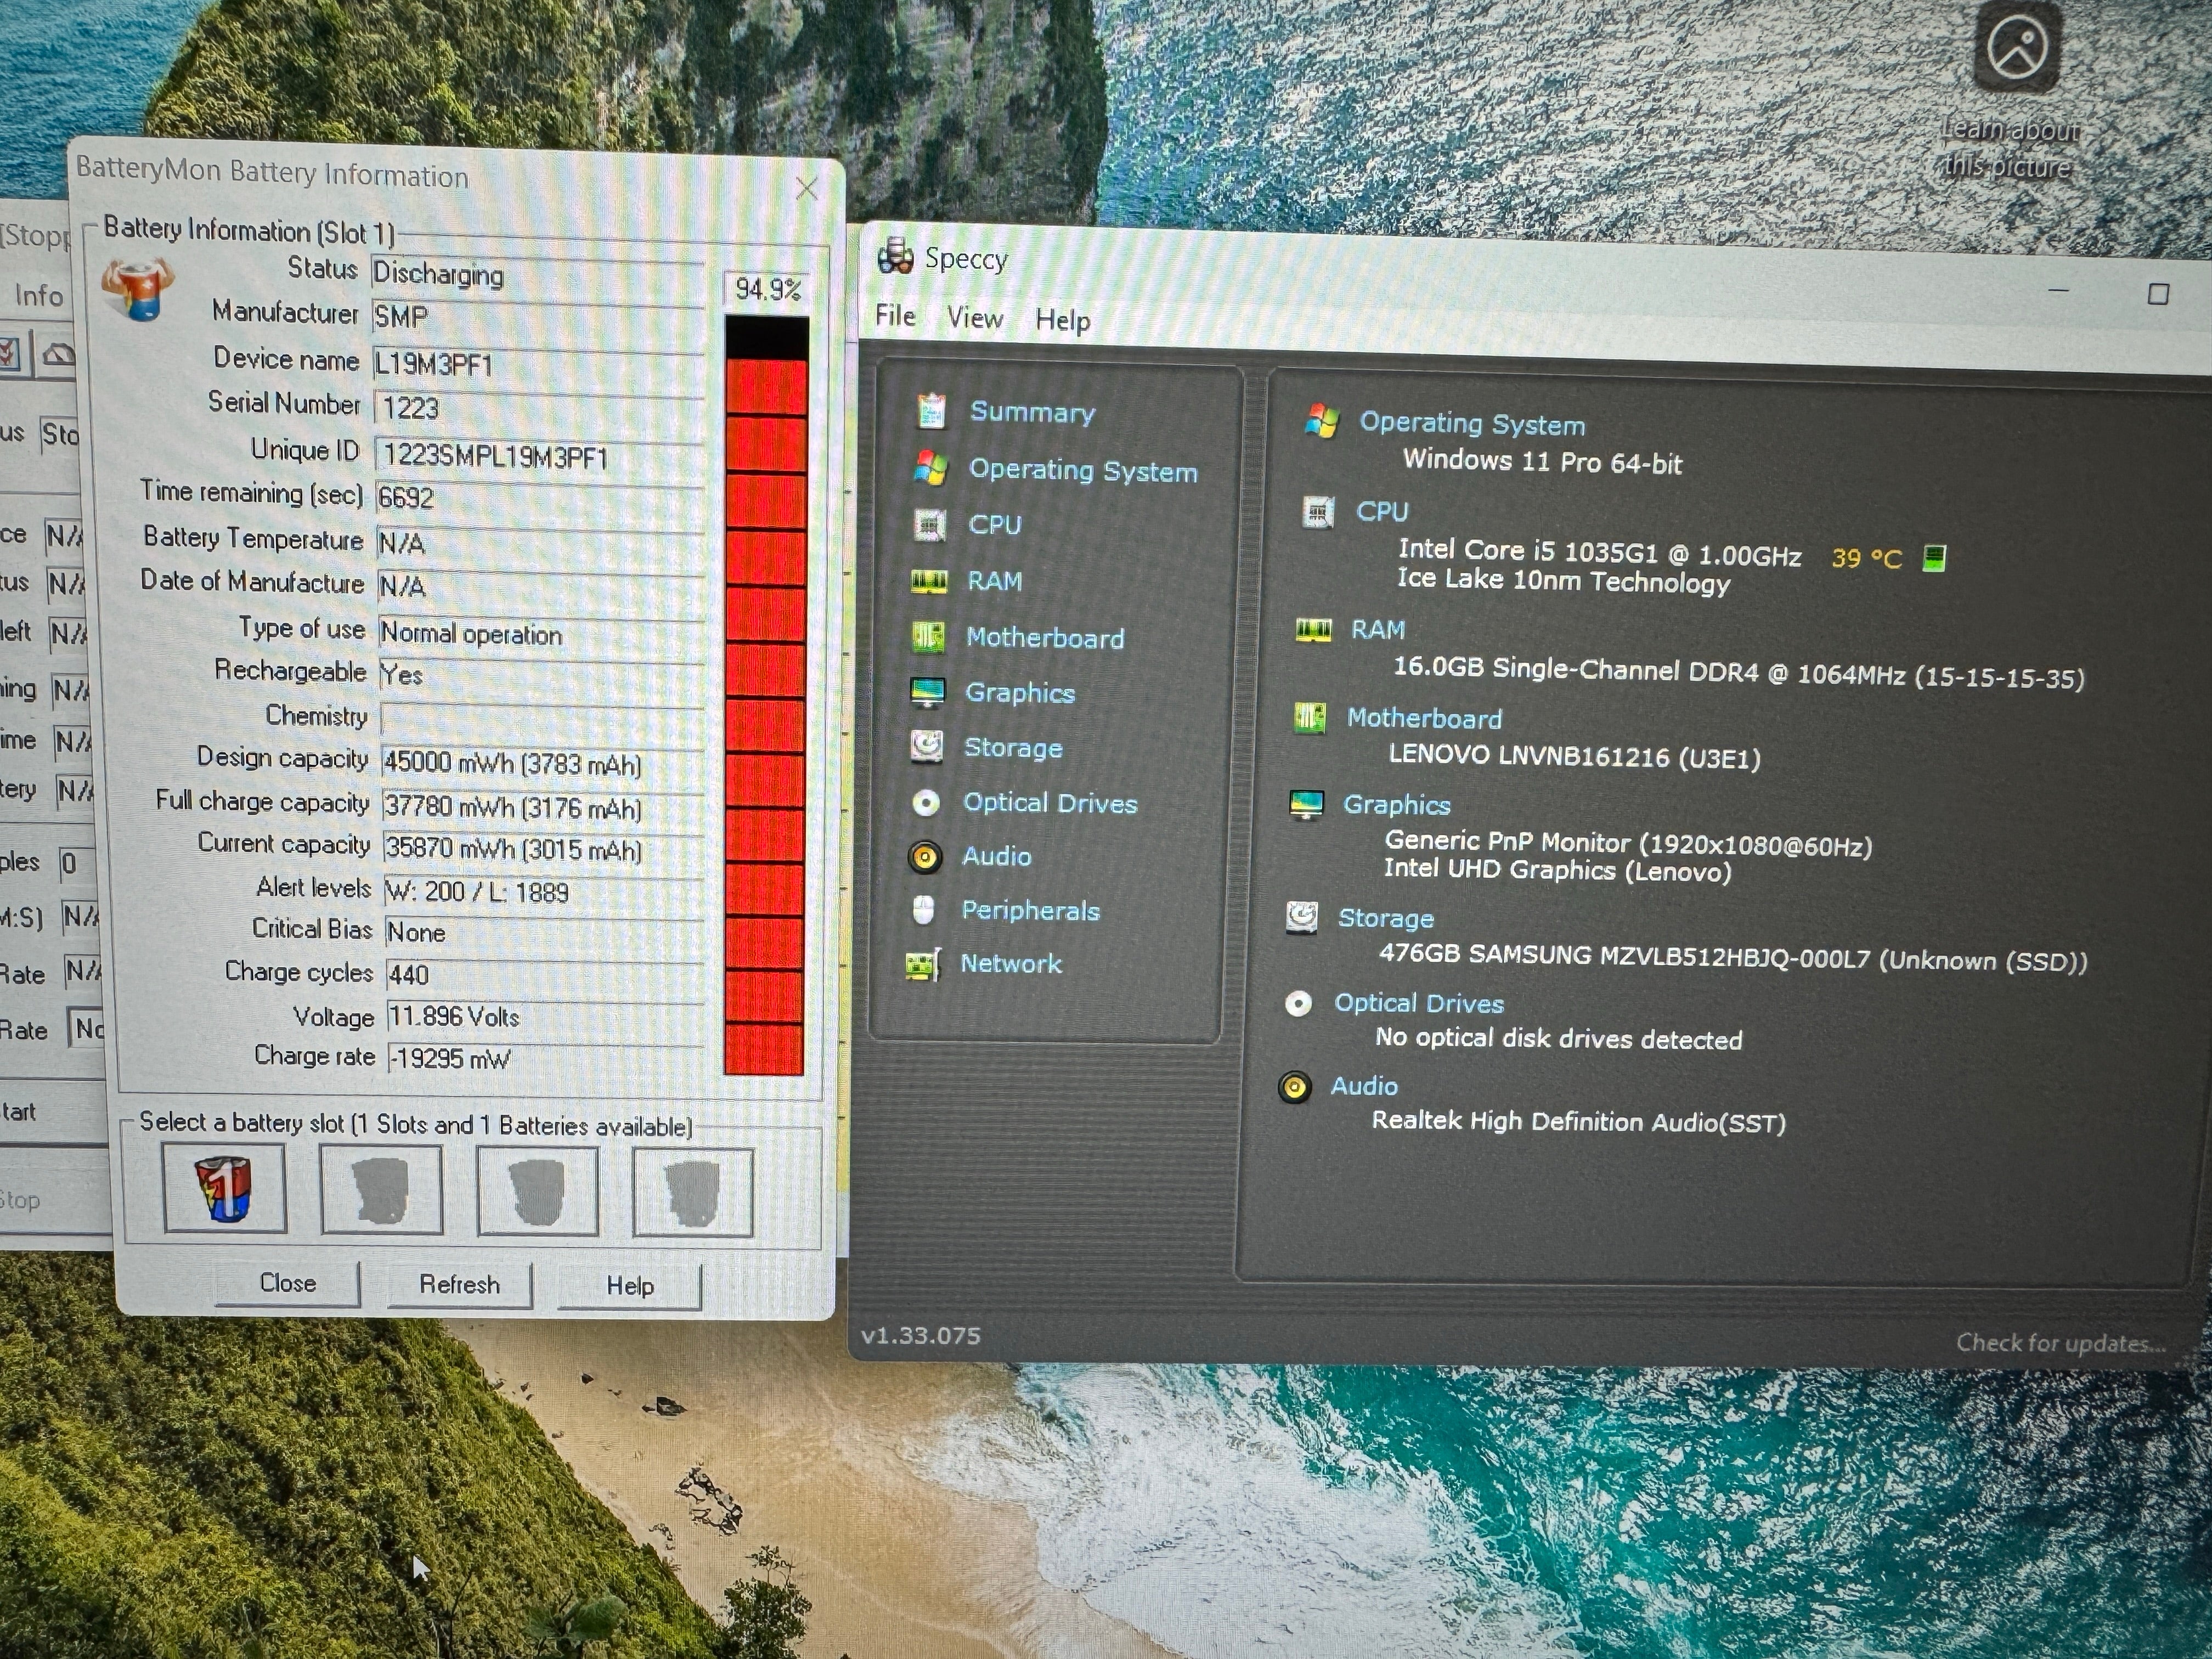Click the Audio speaker icon in summary pane
2212x1659 pixels.
click(1294, 1086)
